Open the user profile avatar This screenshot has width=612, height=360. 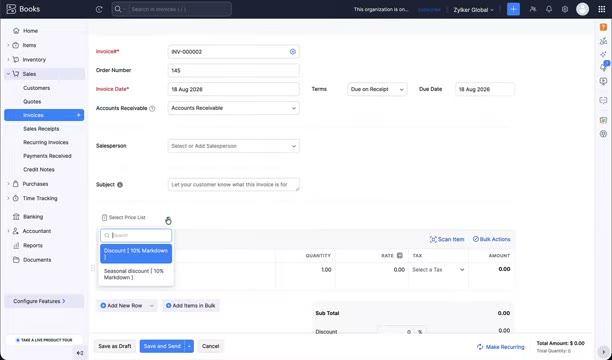[582, 9]
